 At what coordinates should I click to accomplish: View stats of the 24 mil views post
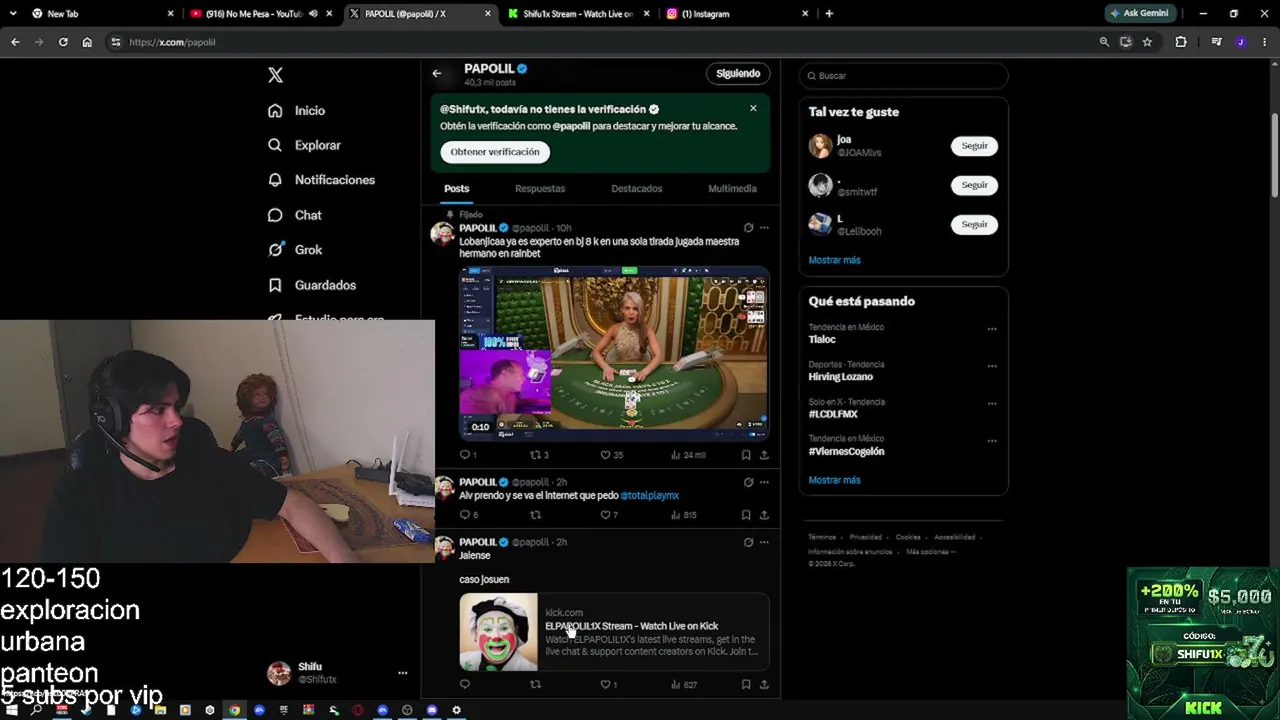coord(689,455)
